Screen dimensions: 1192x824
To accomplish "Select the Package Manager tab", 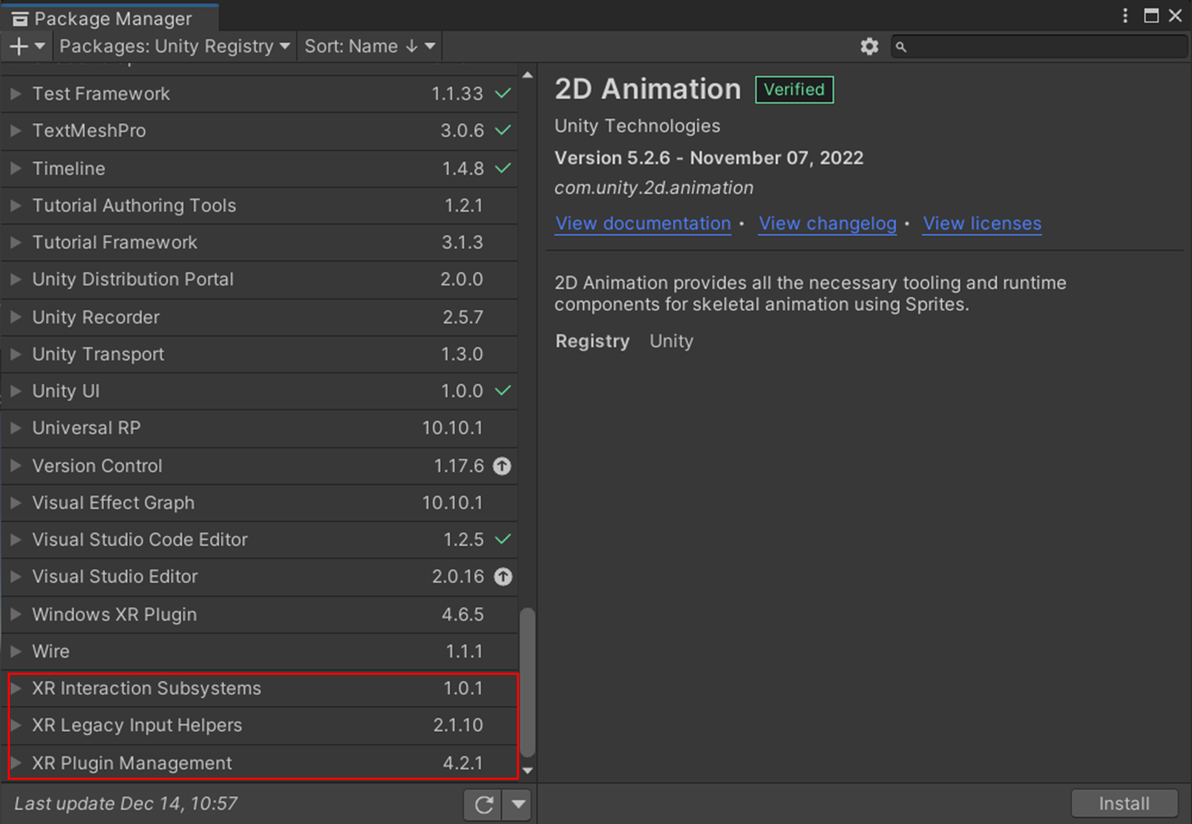I will click(110, 18).
